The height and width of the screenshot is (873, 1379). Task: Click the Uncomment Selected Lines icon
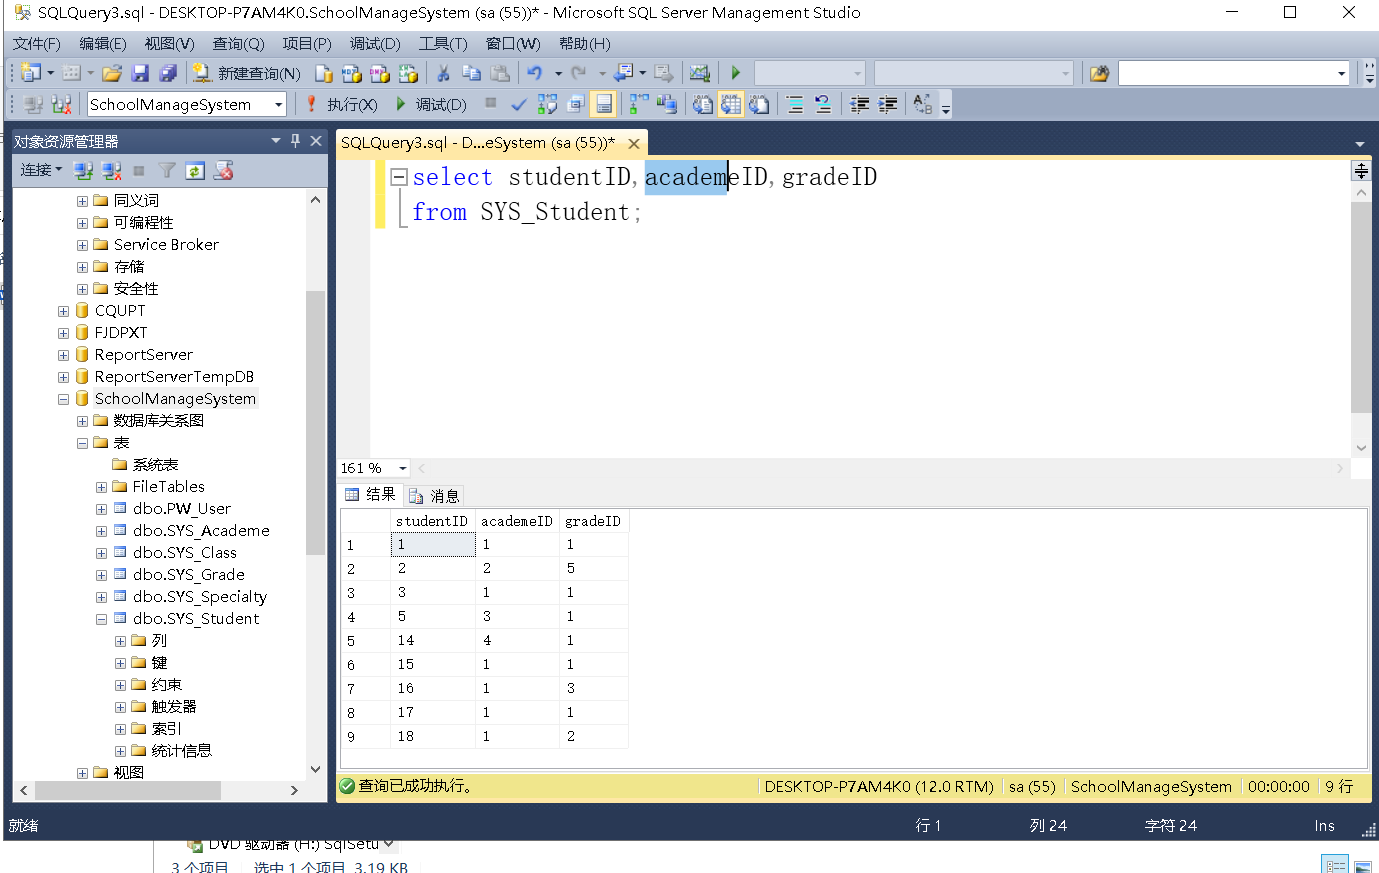pos(823,104)
